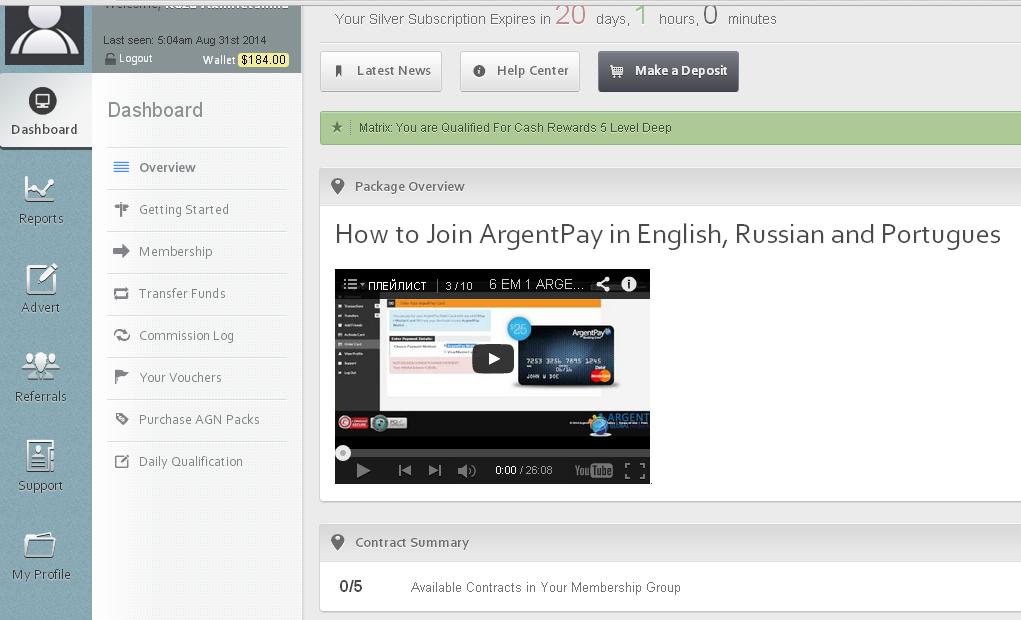Click the Daily Qualification edit icon

coord(122,461)
